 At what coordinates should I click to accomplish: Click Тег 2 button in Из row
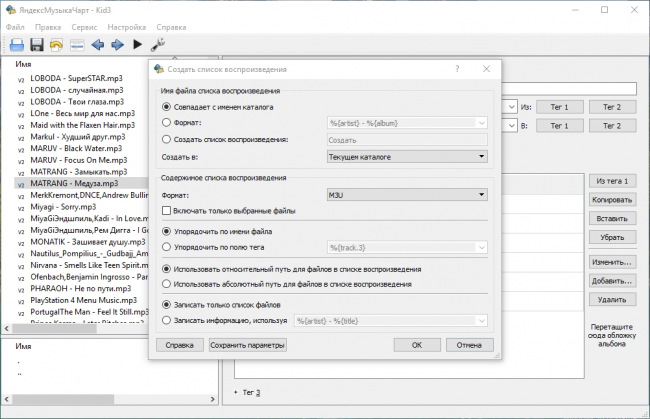[612, 107]
